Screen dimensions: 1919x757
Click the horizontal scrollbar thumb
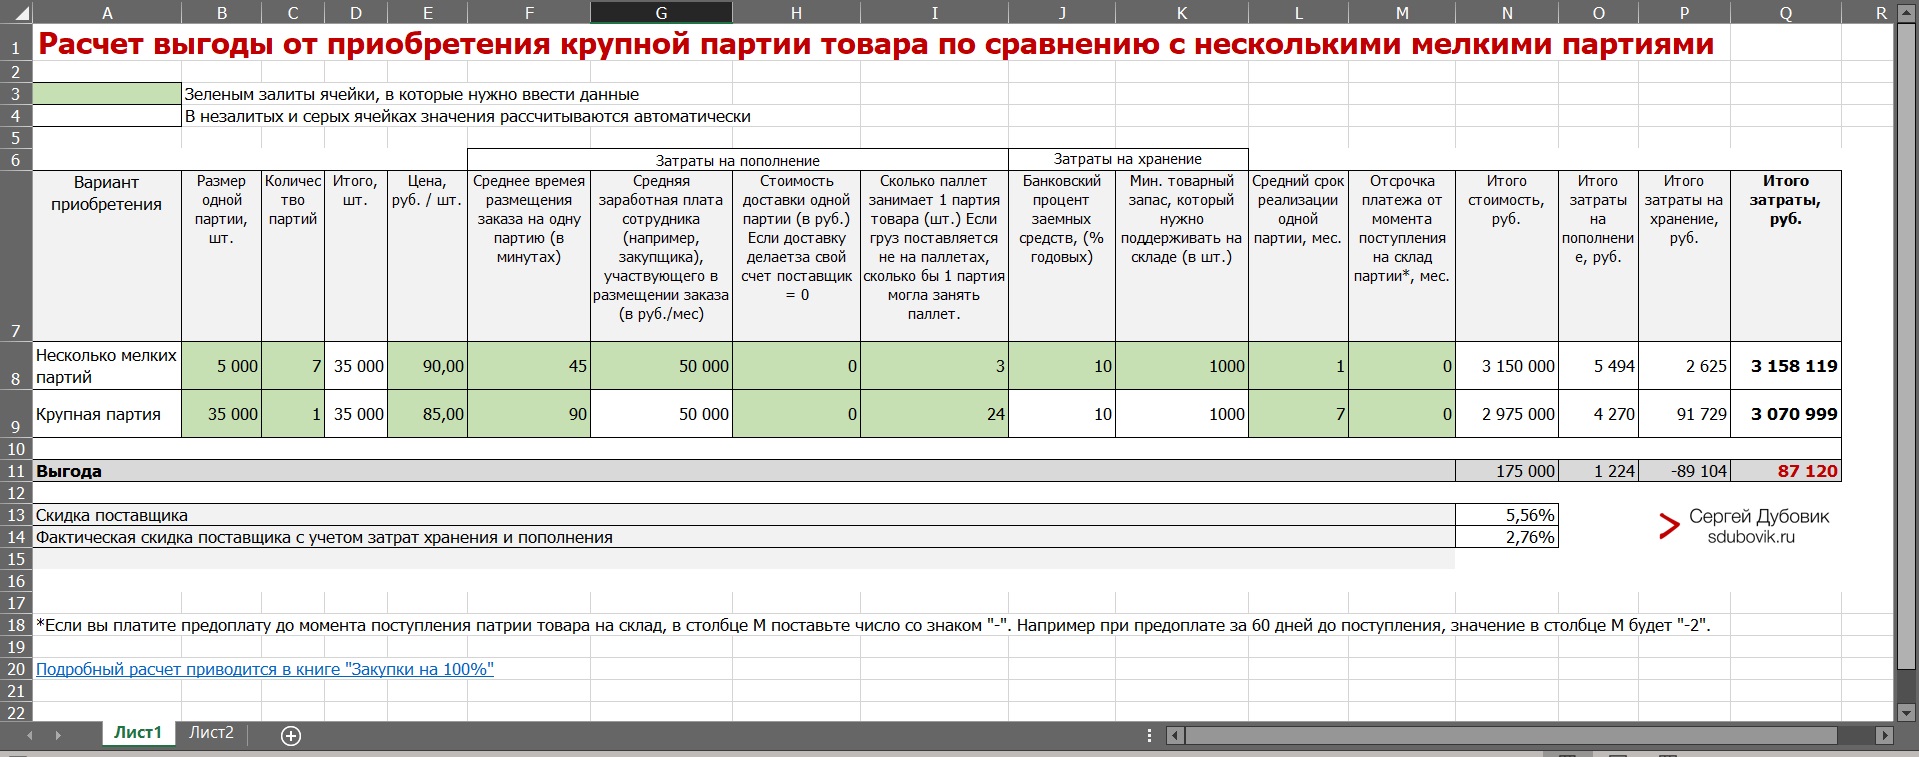[1511, 735]
